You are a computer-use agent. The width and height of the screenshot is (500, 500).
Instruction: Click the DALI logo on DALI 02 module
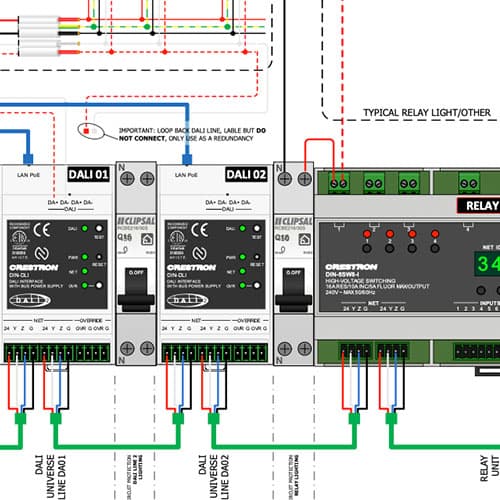(187, 300)
